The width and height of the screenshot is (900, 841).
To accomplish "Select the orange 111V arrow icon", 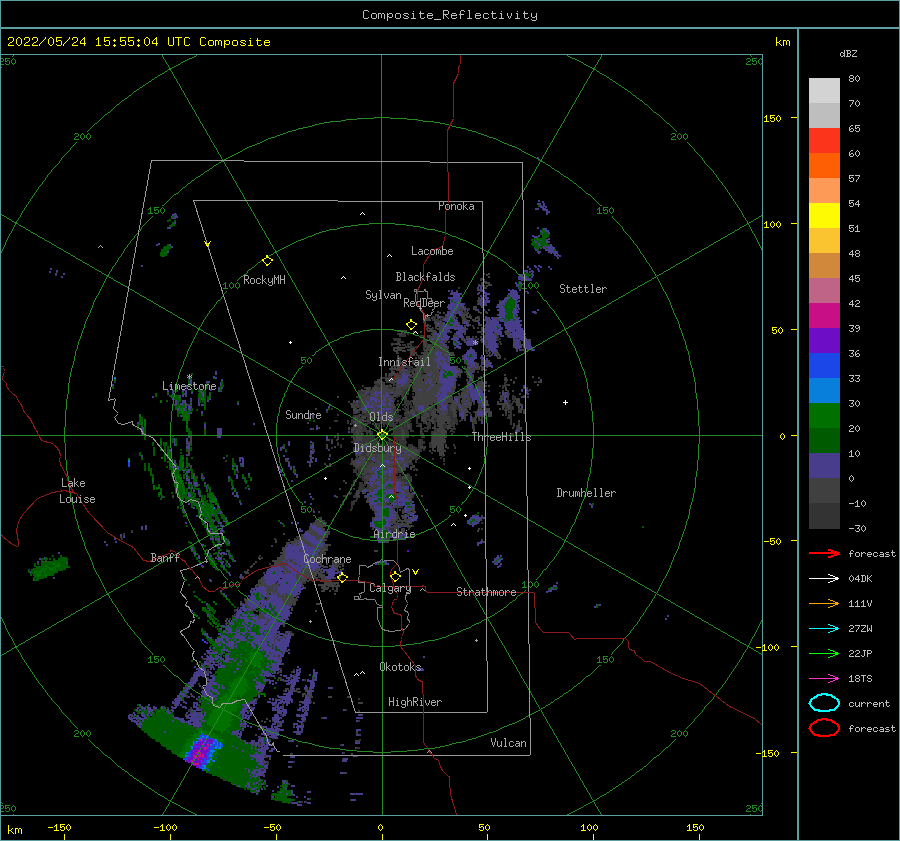I will pyautogui.click(x=824, y=603).
